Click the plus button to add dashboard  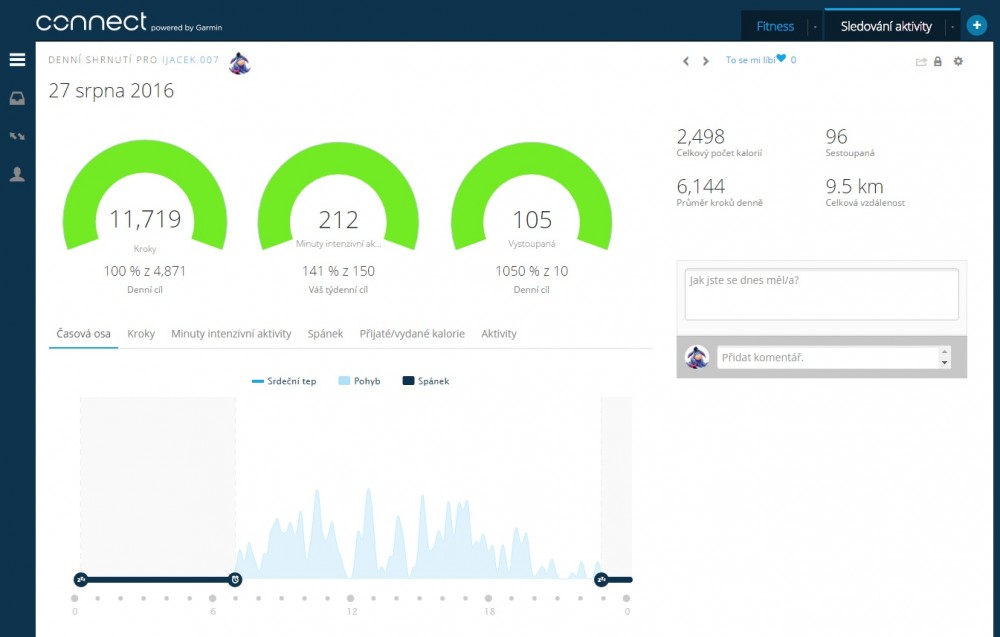pos(977,26)
